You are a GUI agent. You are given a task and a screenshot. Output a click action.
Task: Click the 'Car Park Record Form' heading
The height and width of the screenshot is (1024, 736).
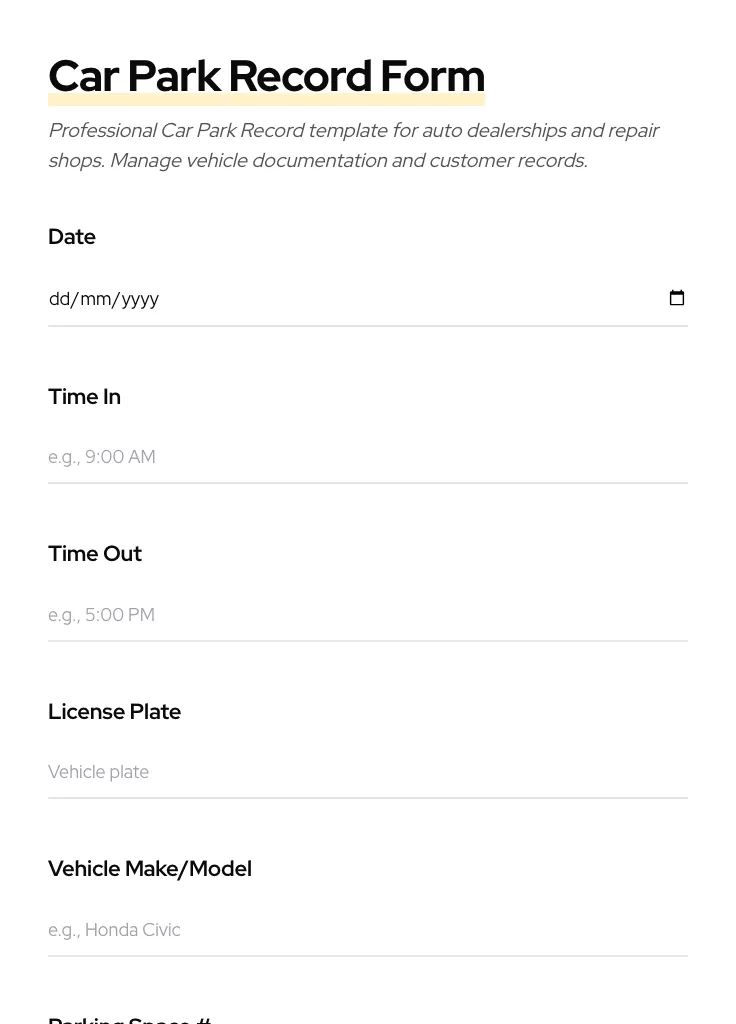pos(266,76)
